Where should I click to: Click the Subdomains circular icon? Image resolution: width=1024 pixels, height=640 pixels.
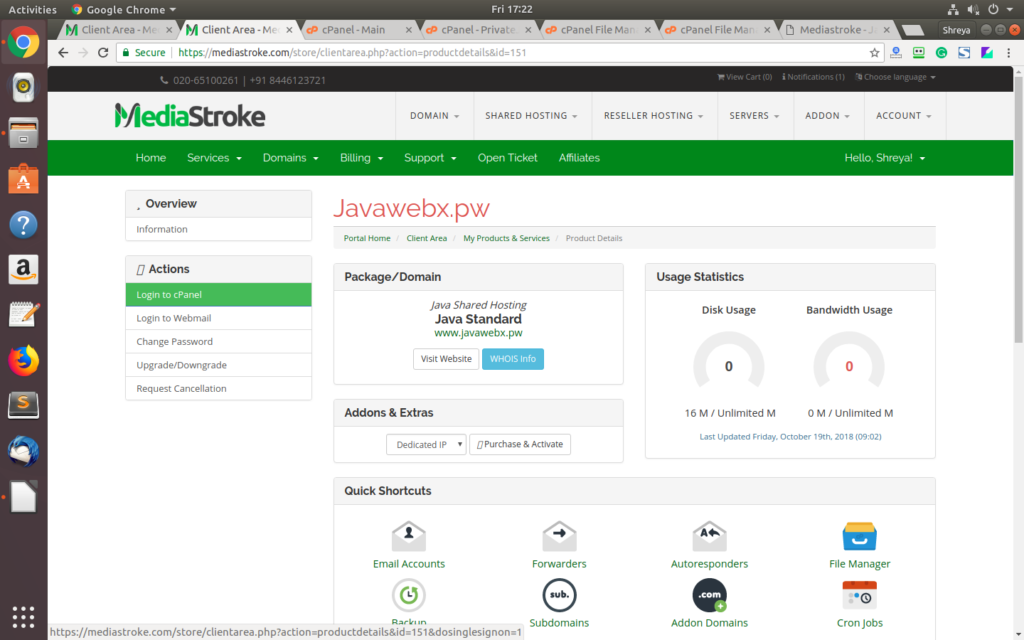(559, 595)
